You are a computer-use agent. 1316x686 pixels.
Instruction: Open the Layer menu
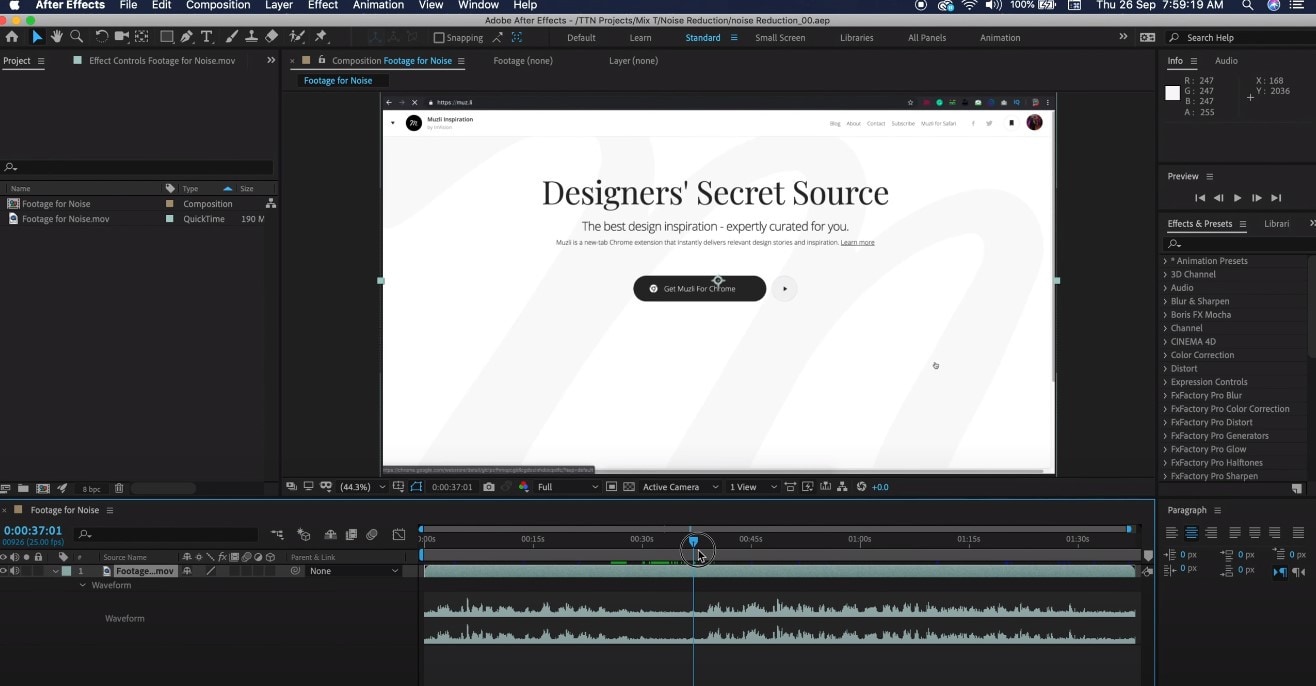pos(279,5)
